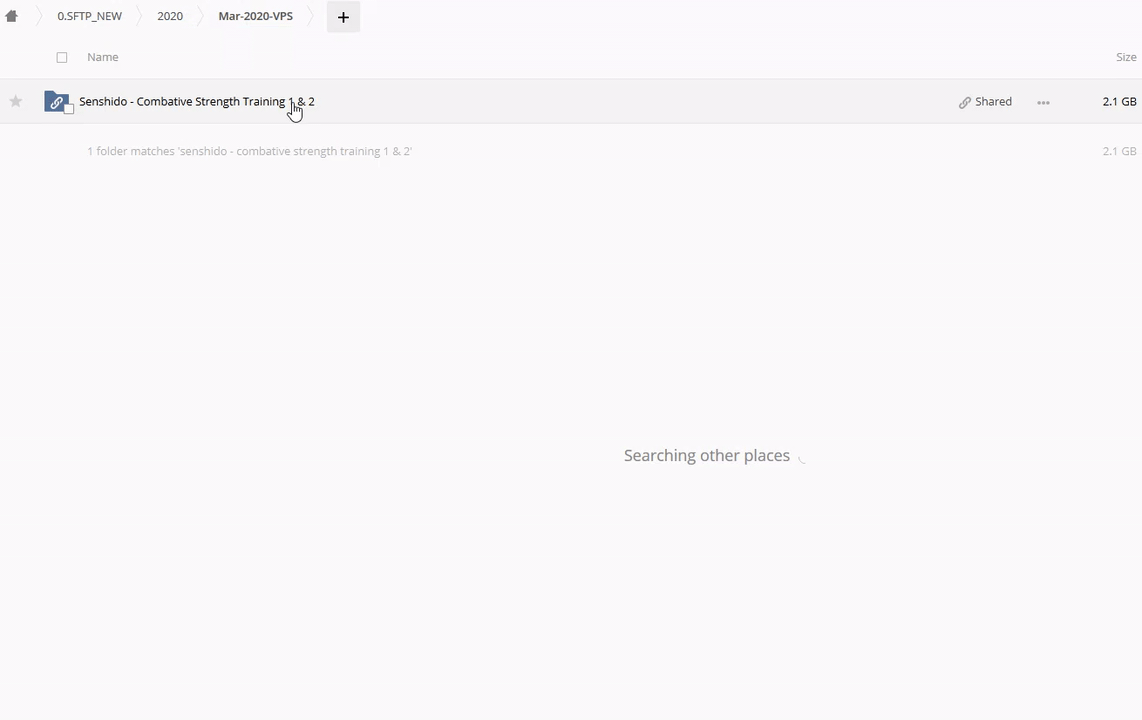Sort the file list by Name column
The width and height of the screenshot is (1142, 720).
(102, 57)
